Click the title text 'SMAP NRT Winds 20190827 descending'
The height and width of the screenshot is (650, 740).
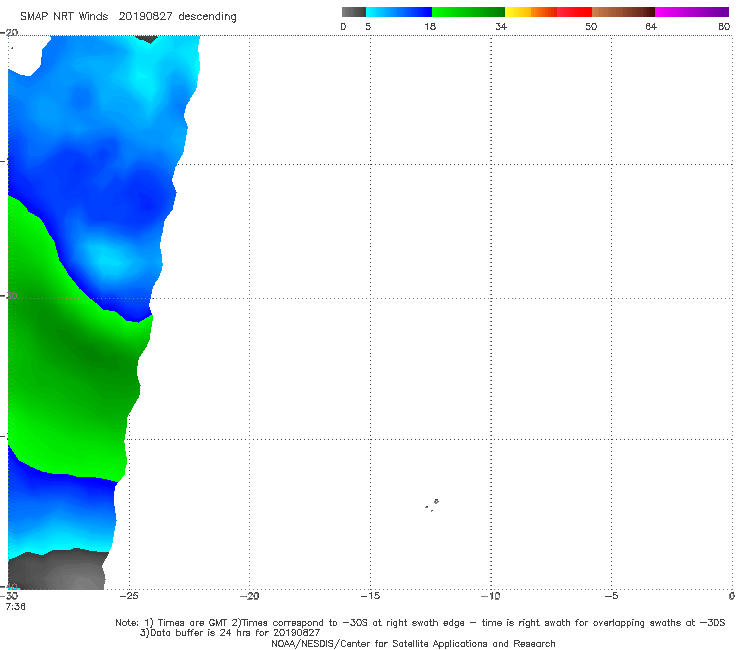[x=128, y=17]
